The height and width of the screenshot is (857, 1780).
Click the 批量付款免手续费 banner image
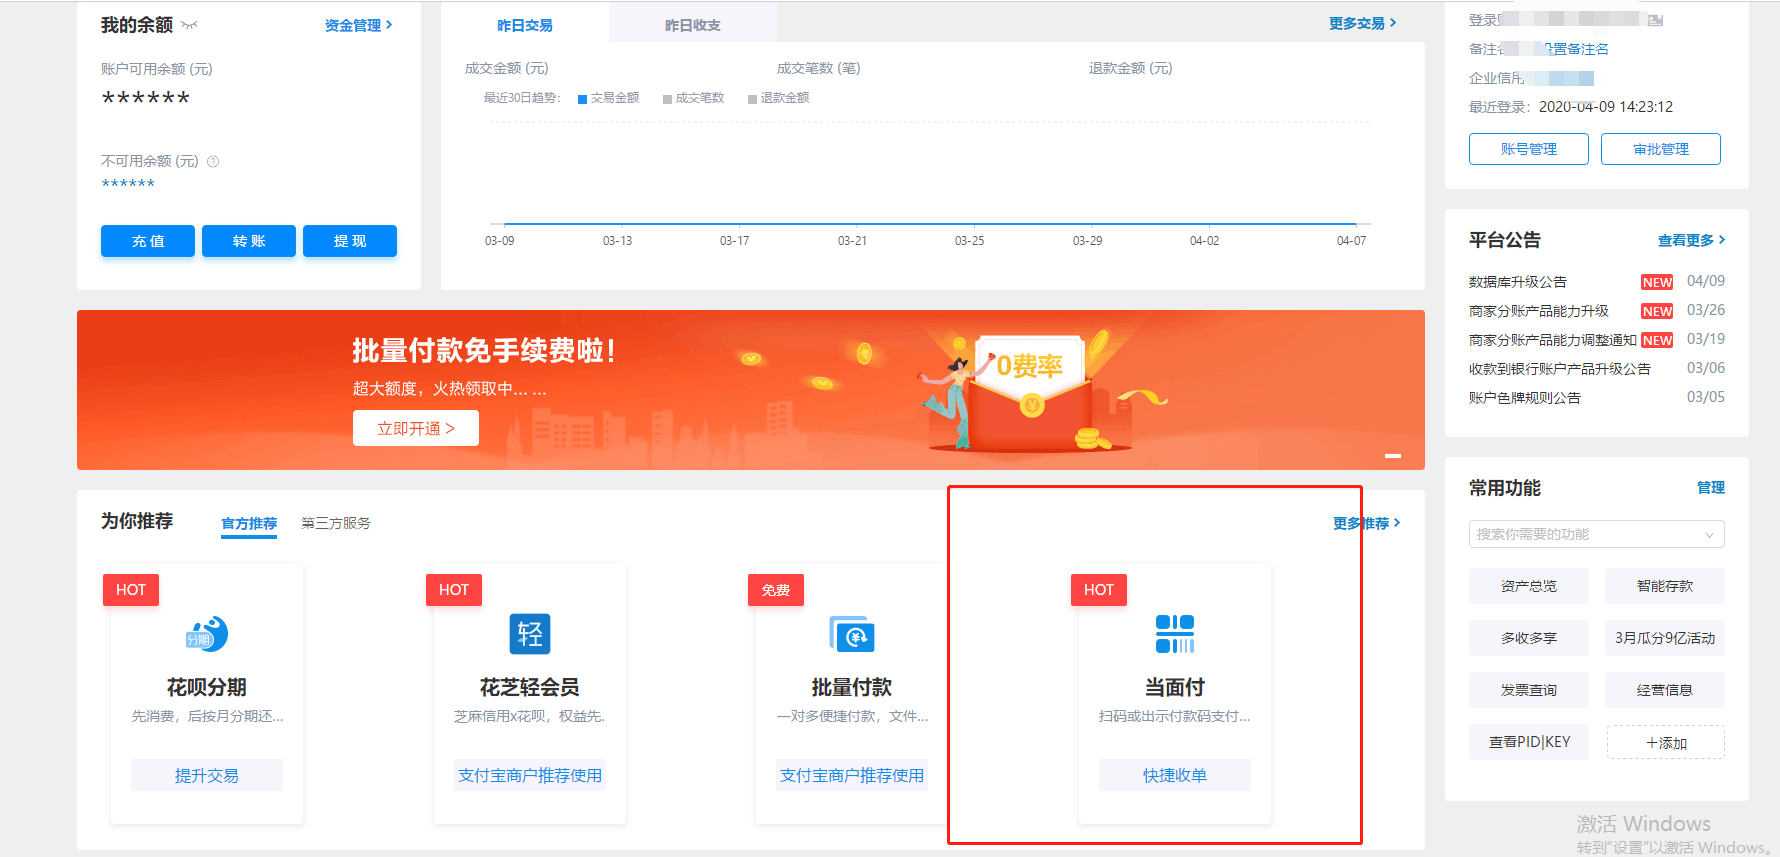point(751,390)
